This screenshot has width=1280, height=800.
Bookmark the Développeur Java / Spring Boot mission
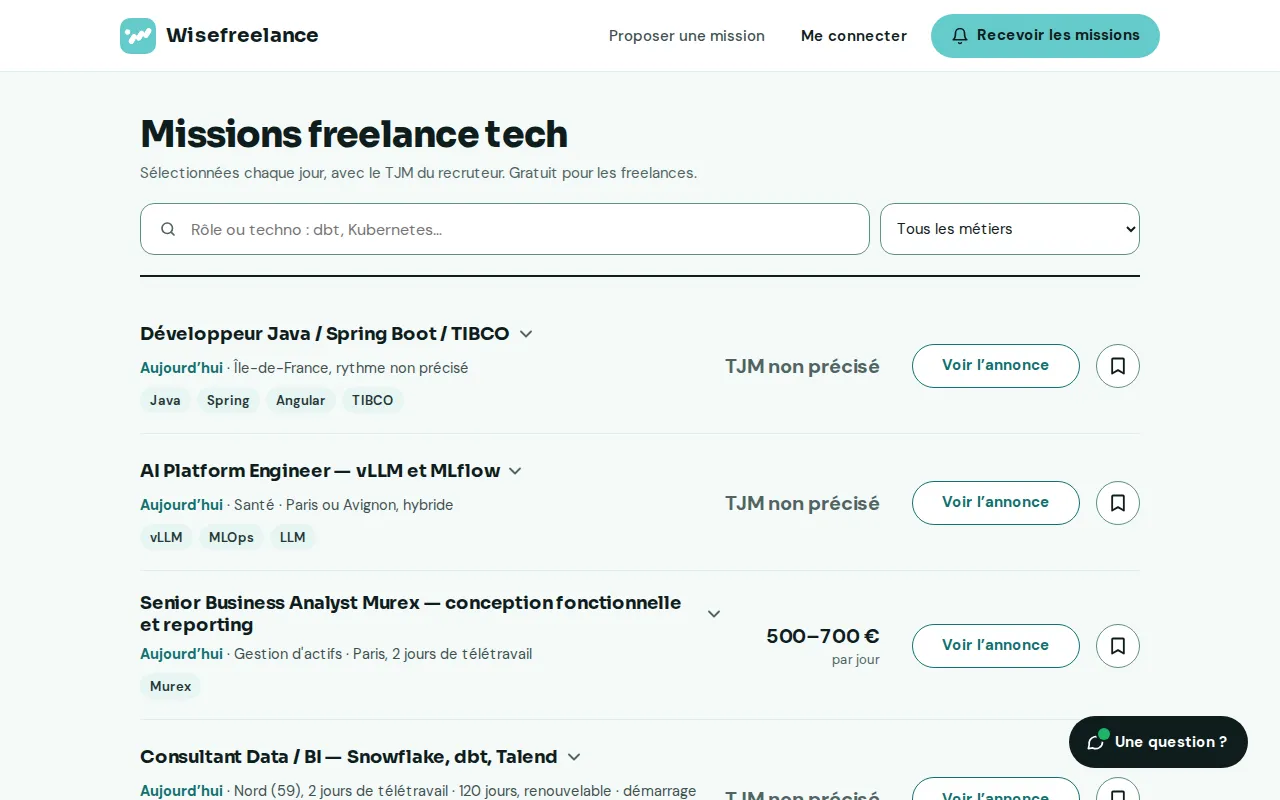pyautogui.click(x=1118, y=366)
